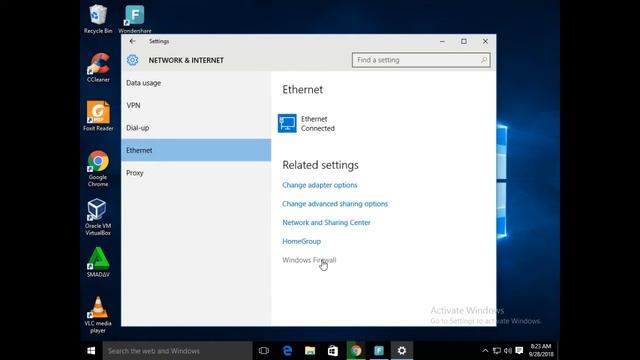Close the Settings window
This screenshot has width=640, height=360.
[485, 41]
